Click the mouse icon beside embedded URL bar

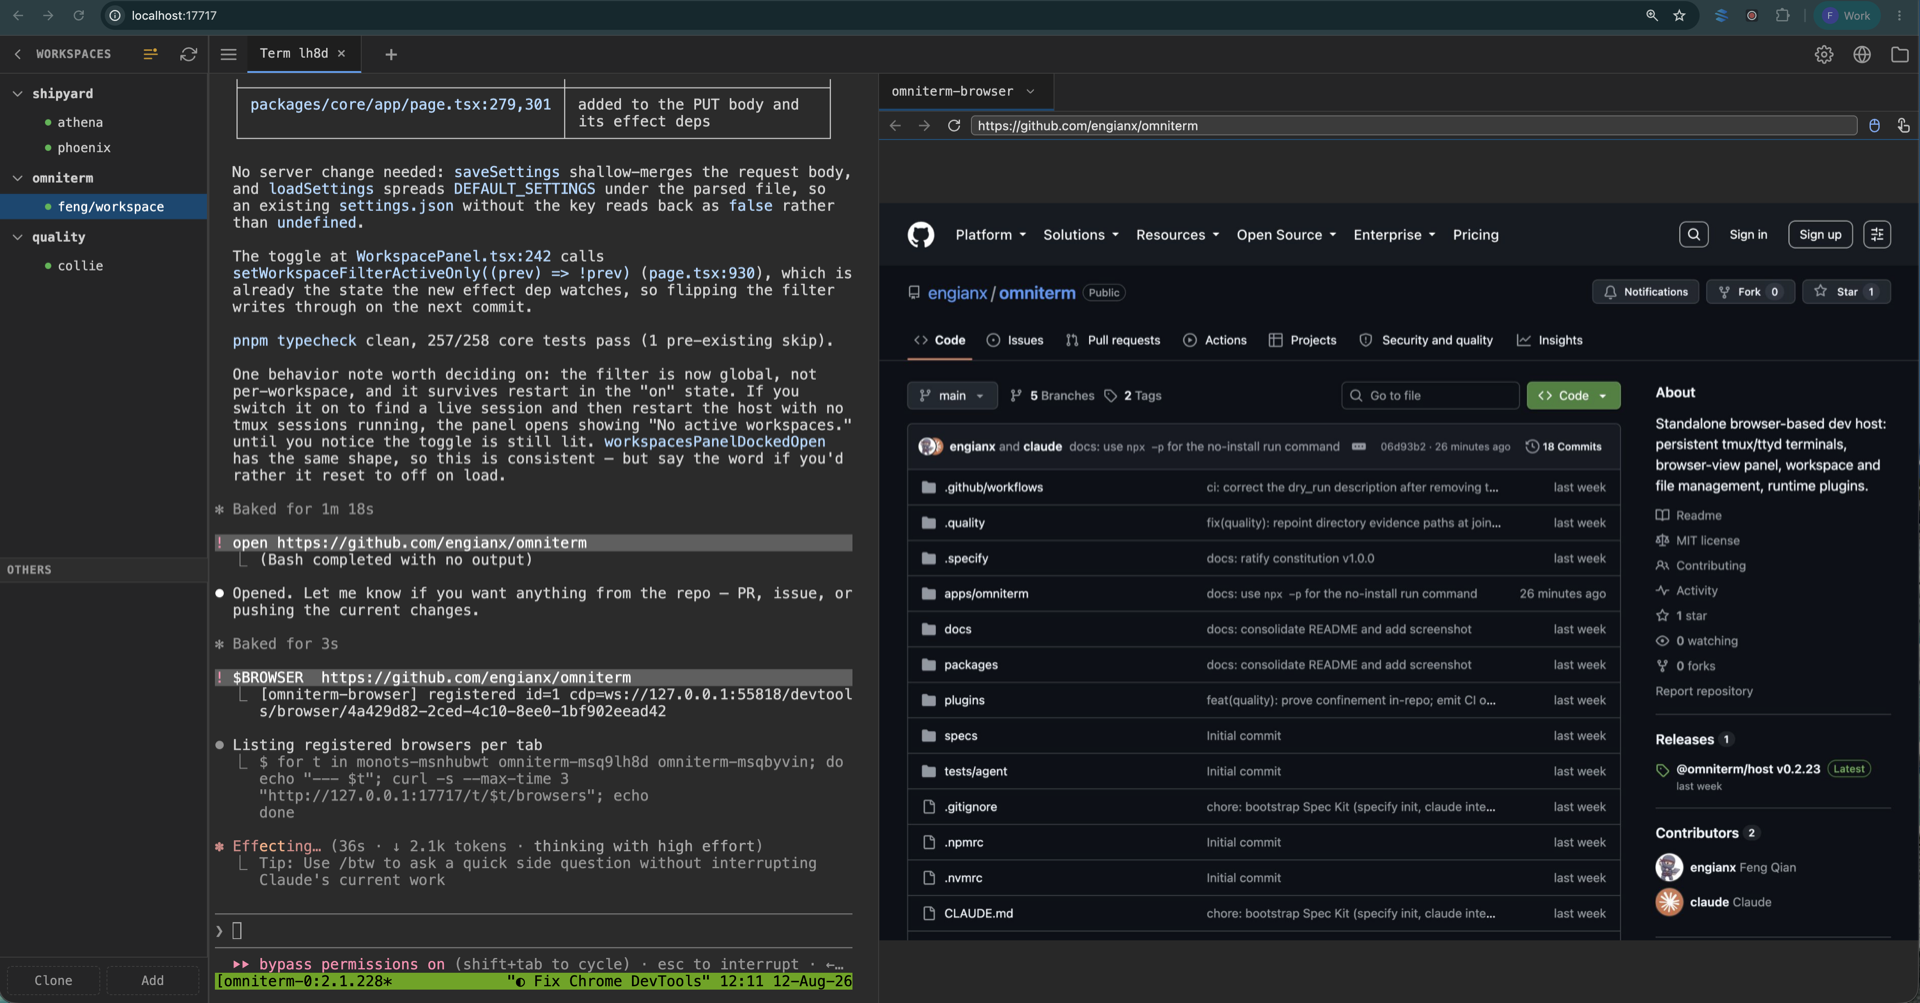(1875, 126)
